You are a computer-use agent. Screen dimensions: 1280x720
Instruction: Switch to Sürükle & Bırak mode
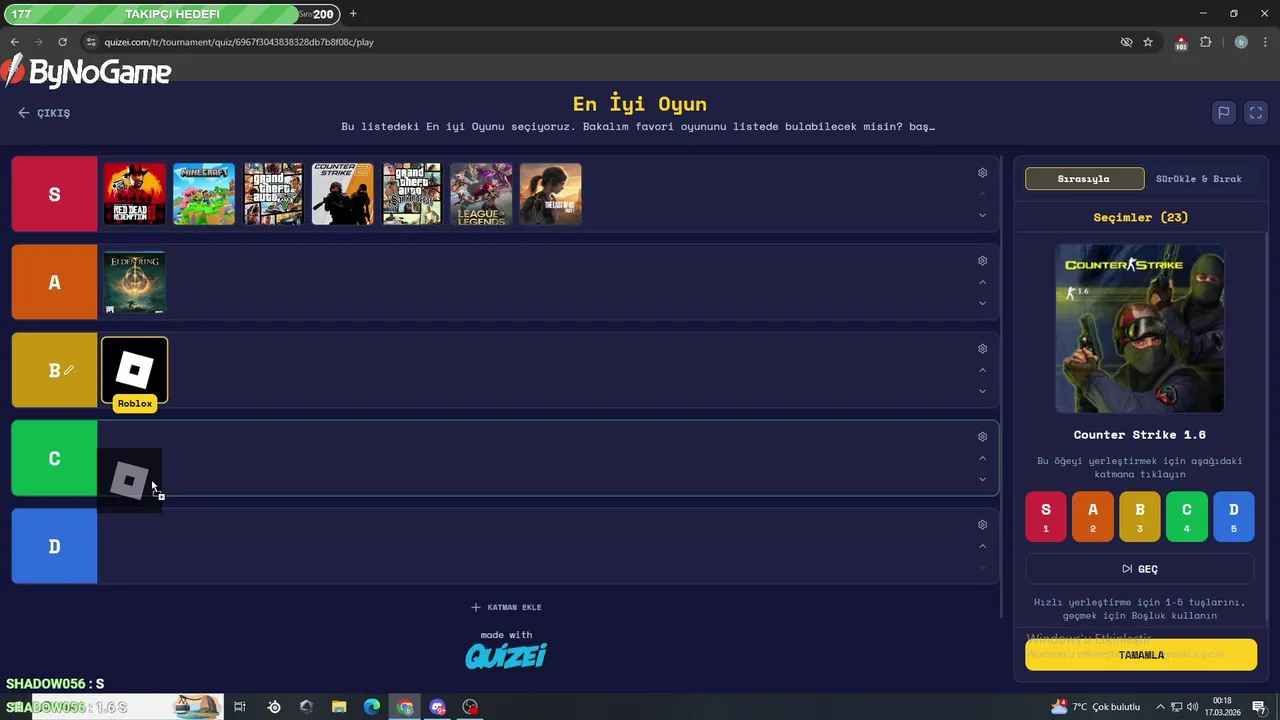[1198, 179]
